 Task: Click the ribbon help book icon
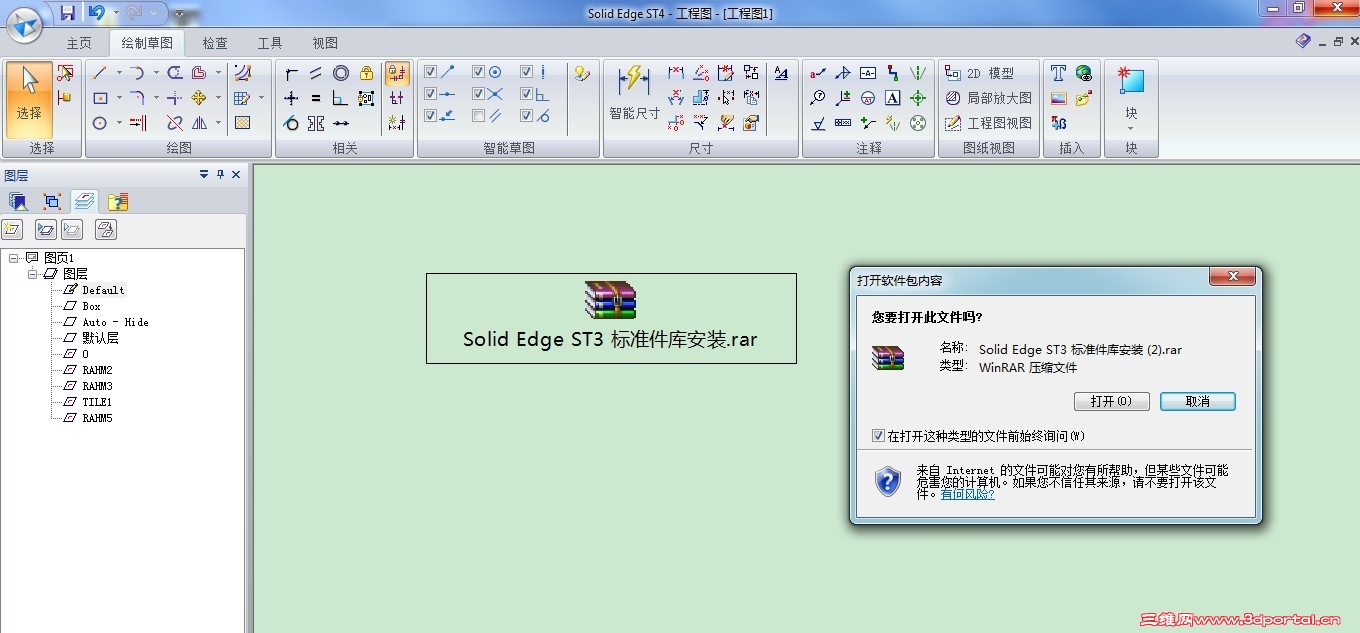(x=1303, y=41)
